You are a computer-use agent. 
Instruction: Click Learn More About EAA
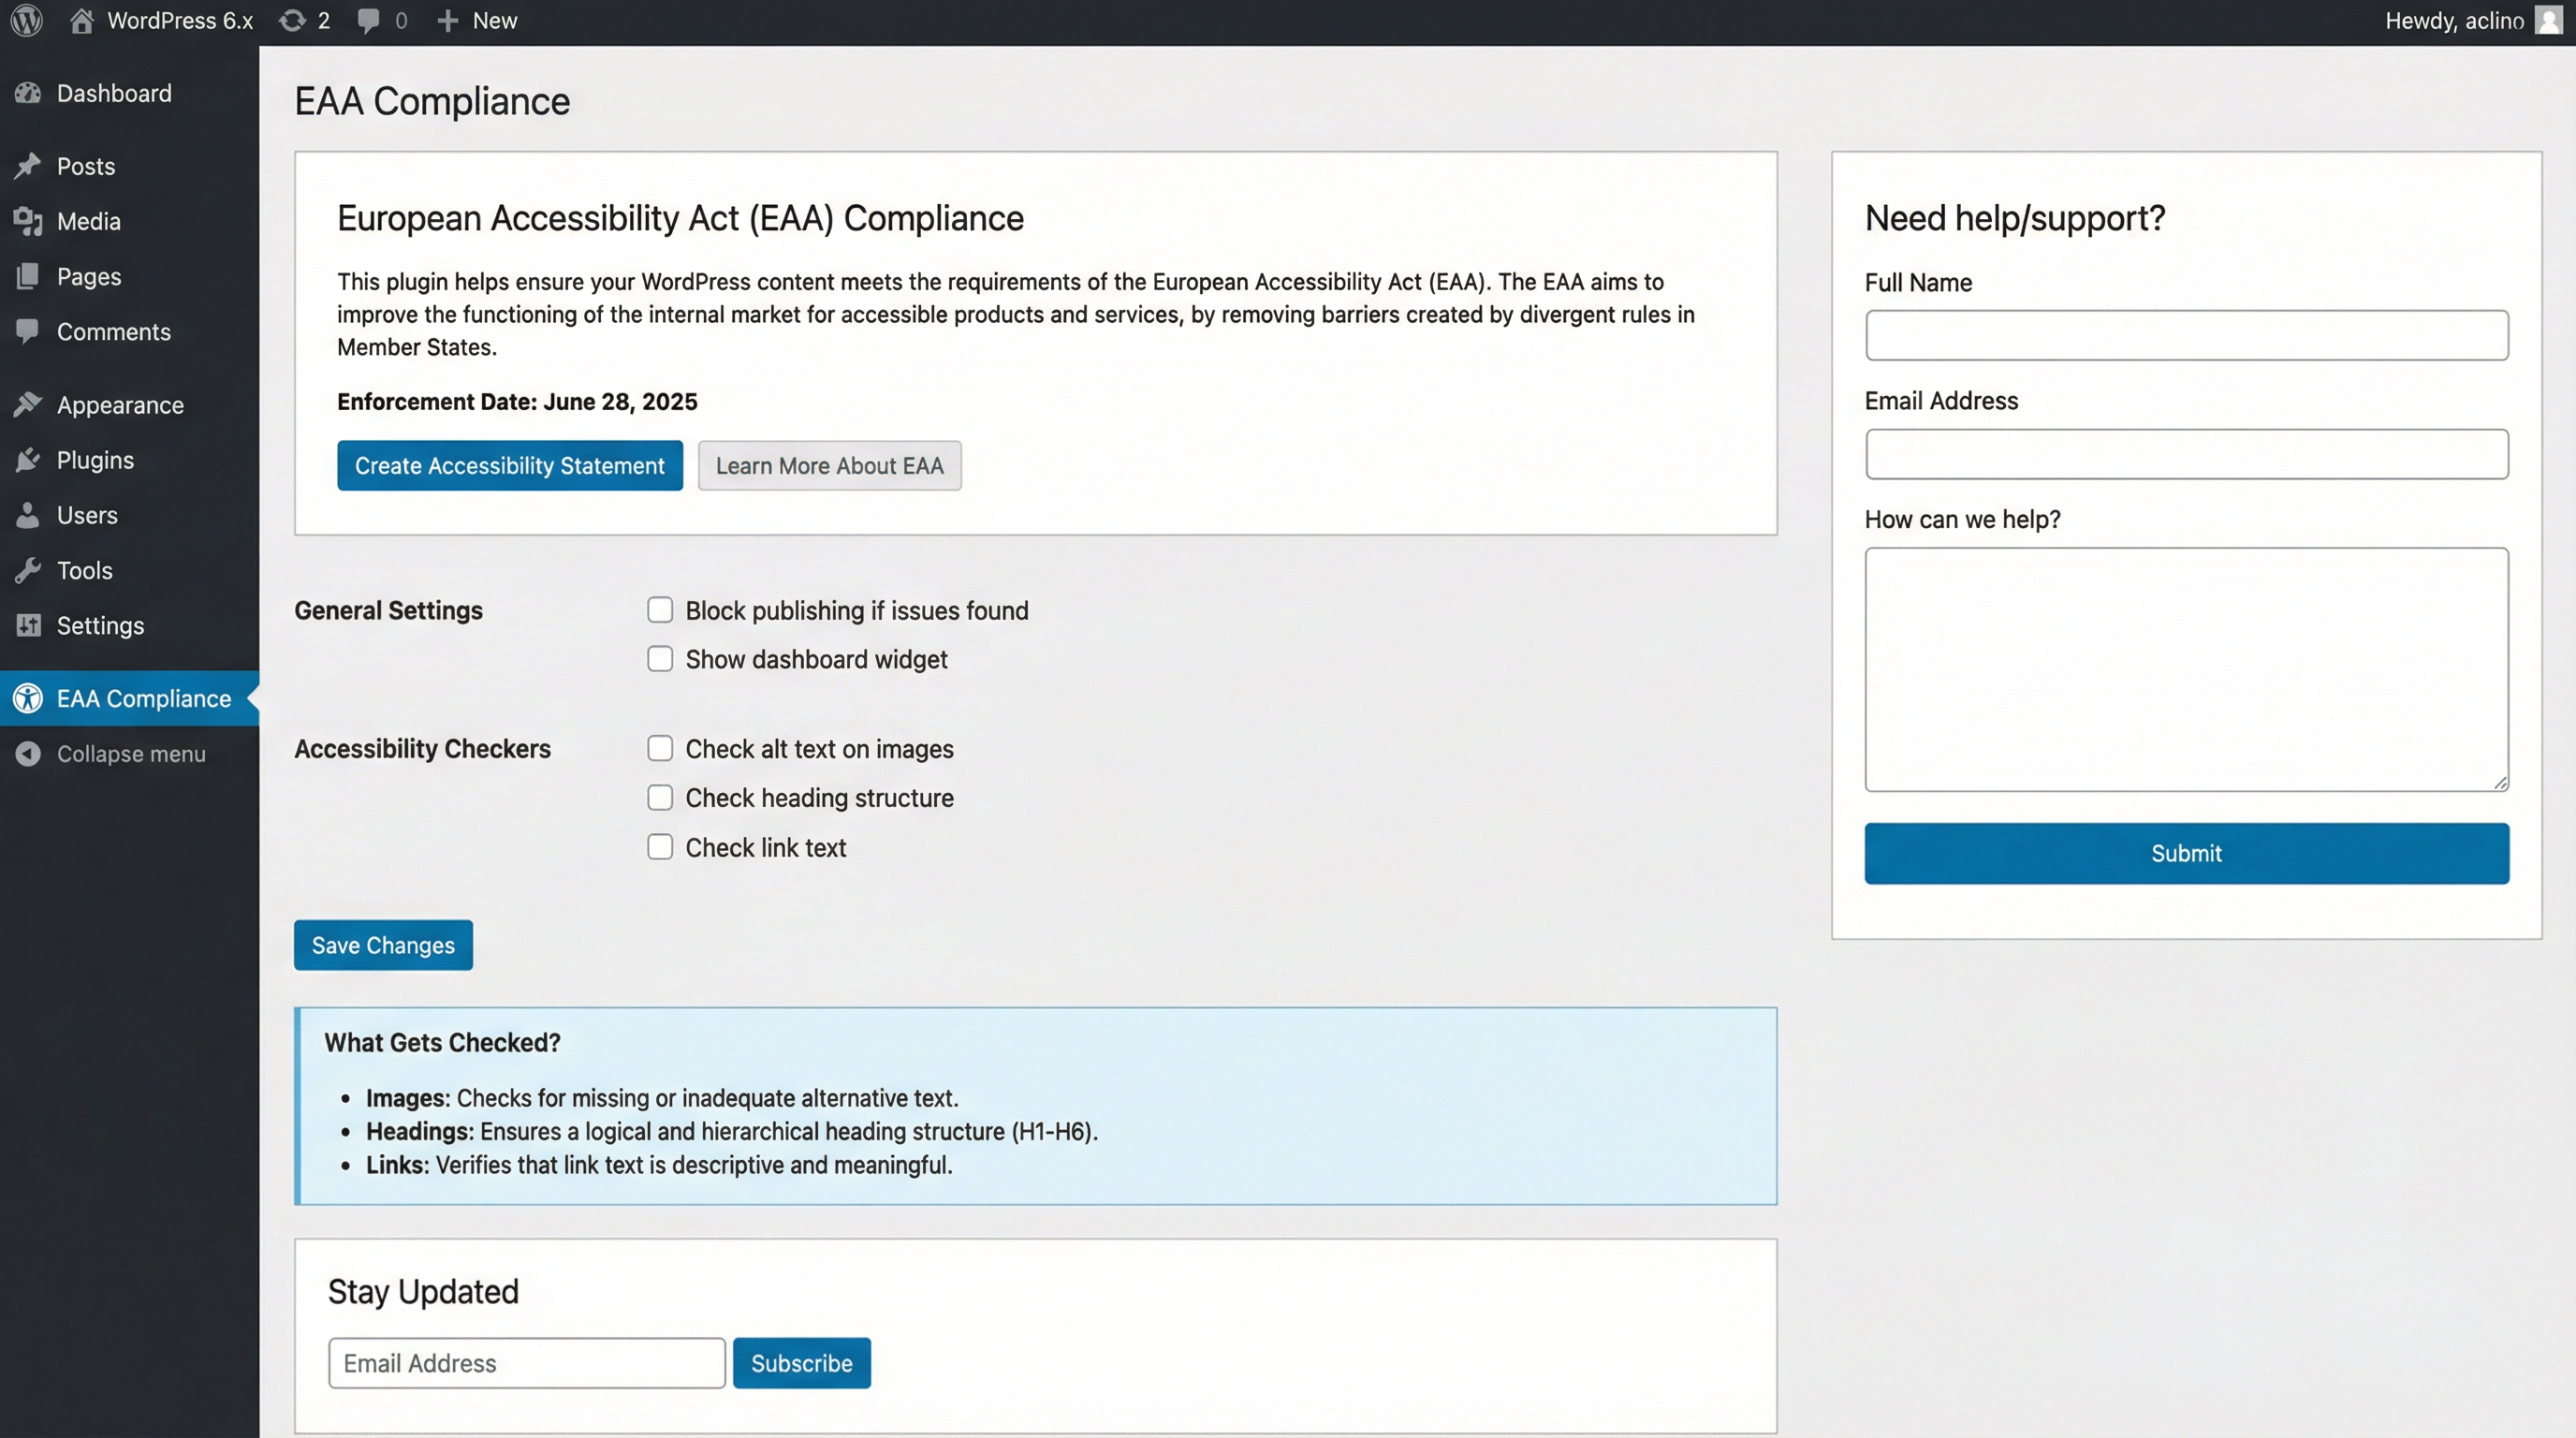tap(829, 465)
